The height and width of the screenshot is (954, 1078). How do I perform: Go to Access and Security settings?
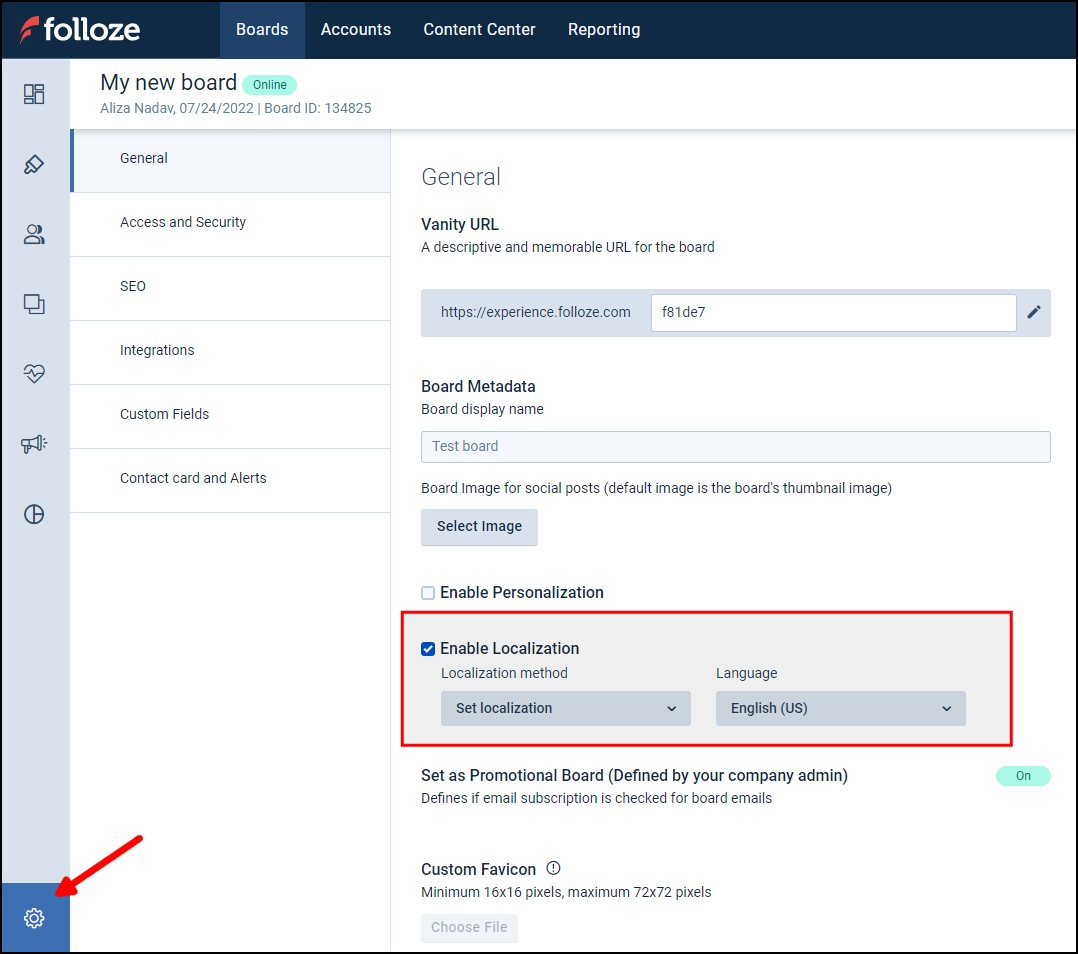pyautogui.click(x=183, y=223)
